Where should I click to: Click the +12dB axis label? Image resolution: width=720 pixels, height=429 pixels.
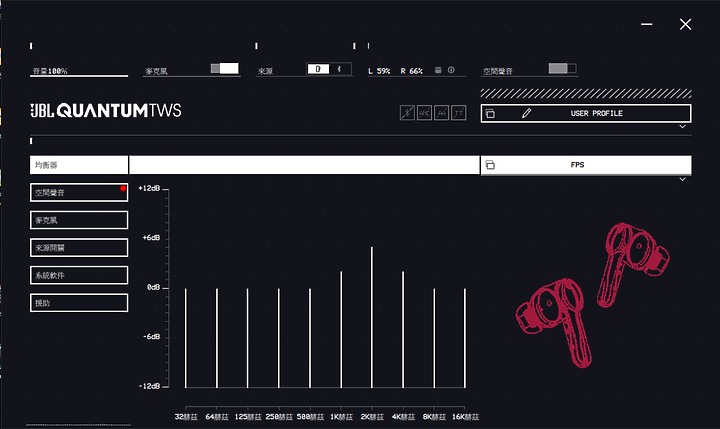pyautogui.click(x=149, y=188)
